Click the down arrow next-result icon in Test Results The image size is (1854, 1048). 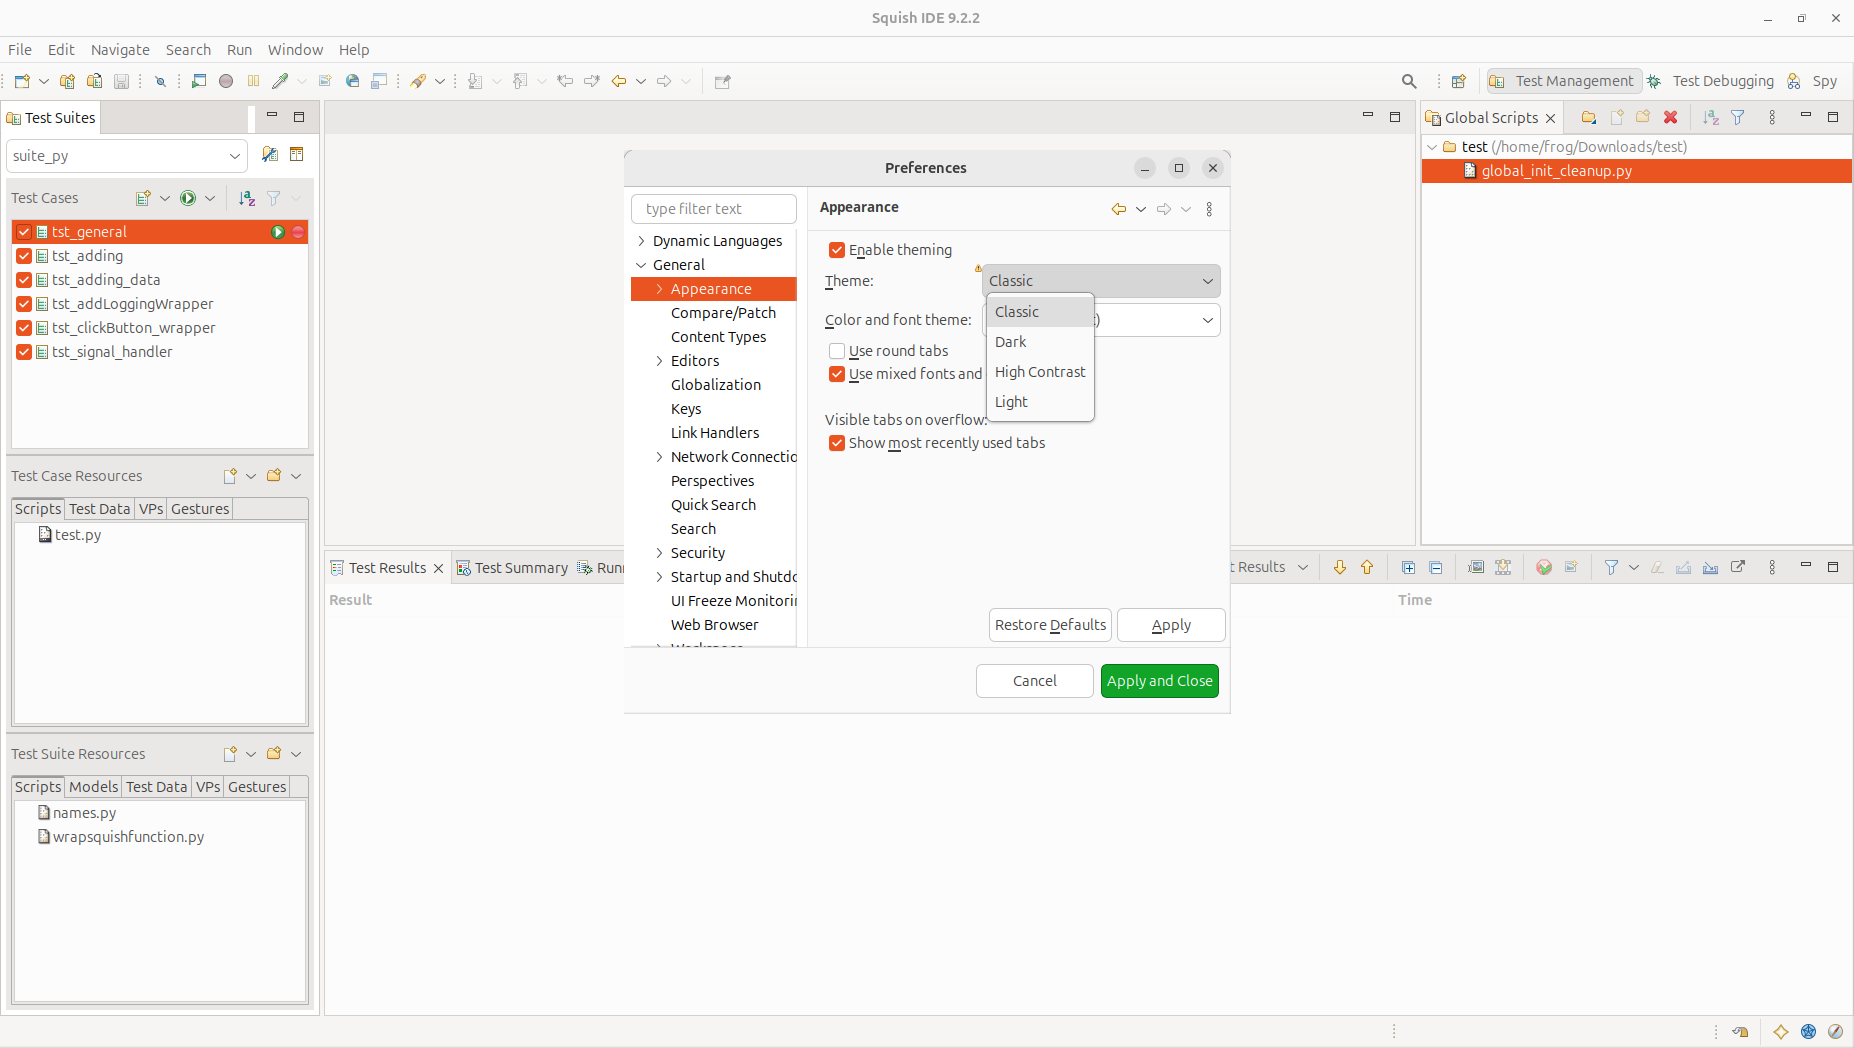pos(1340,567)
